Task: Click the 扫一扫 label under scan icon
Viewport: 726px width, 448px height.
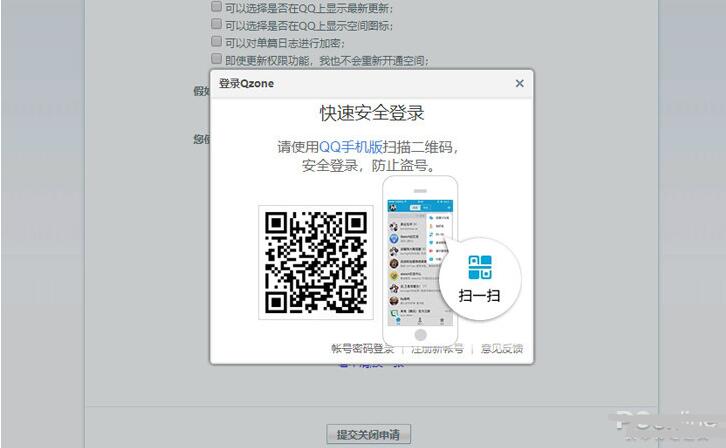Action: (x=479, y=296)
